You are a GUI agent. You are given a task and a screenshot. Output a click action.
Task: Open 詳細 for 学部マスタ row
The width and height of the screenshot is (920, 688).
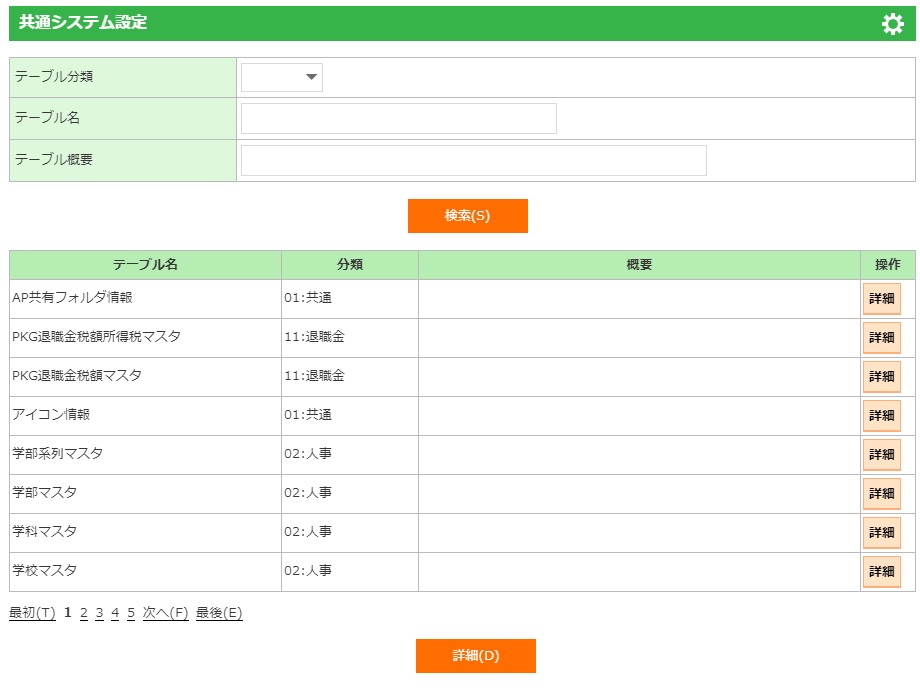point(881,494)
